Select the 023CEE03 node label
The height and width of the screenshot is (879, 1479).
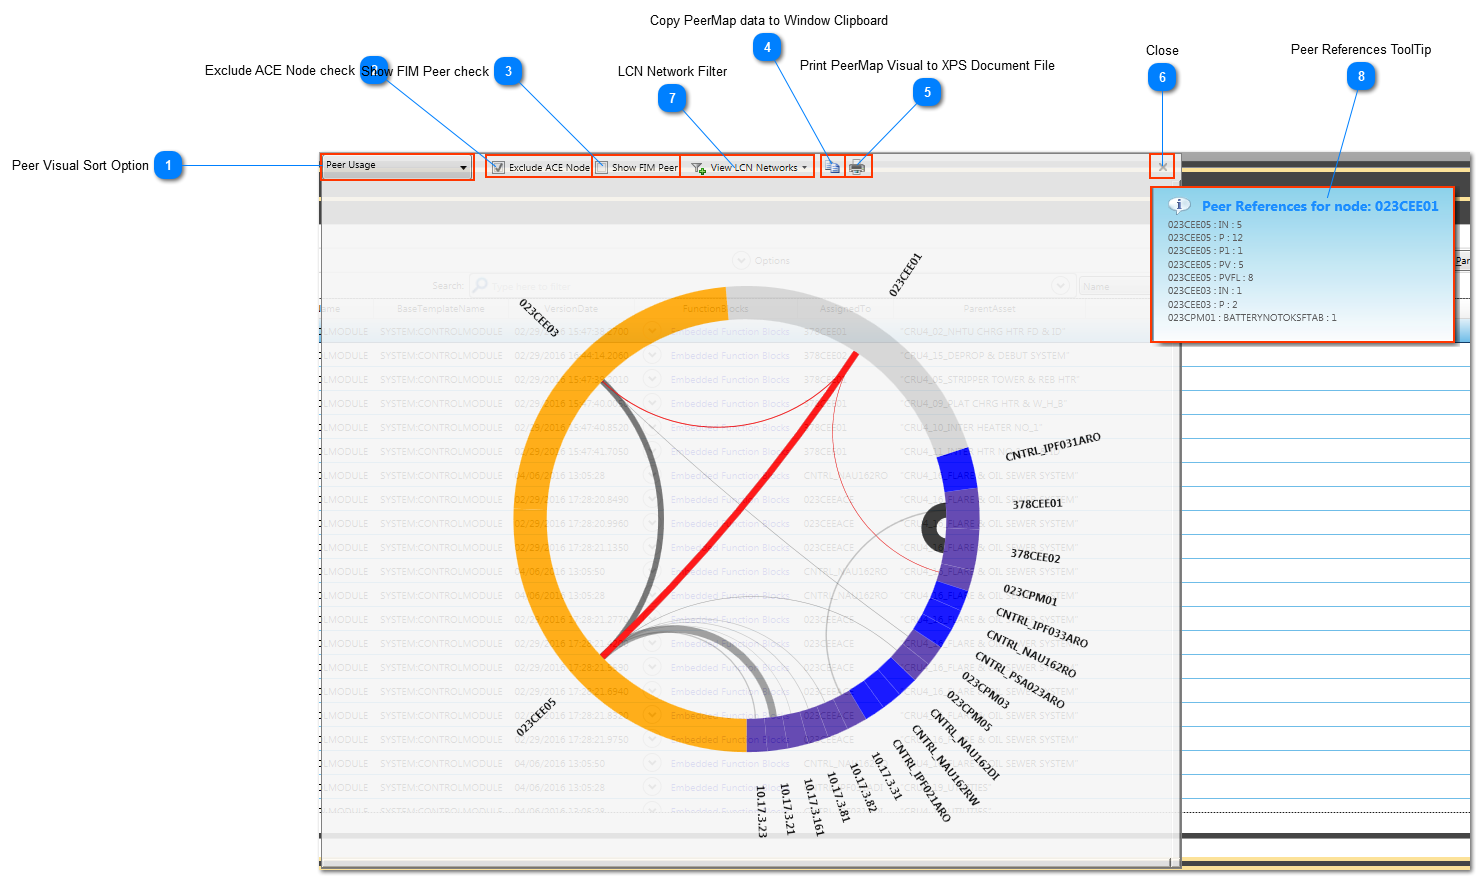coord(539,317)
